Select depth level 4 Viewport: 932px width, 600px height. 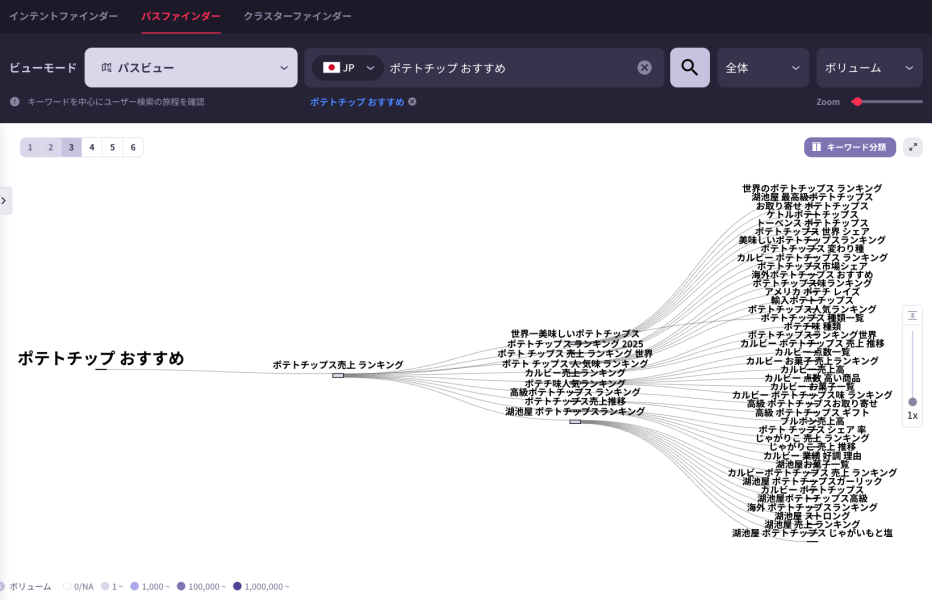coord(92,147)
